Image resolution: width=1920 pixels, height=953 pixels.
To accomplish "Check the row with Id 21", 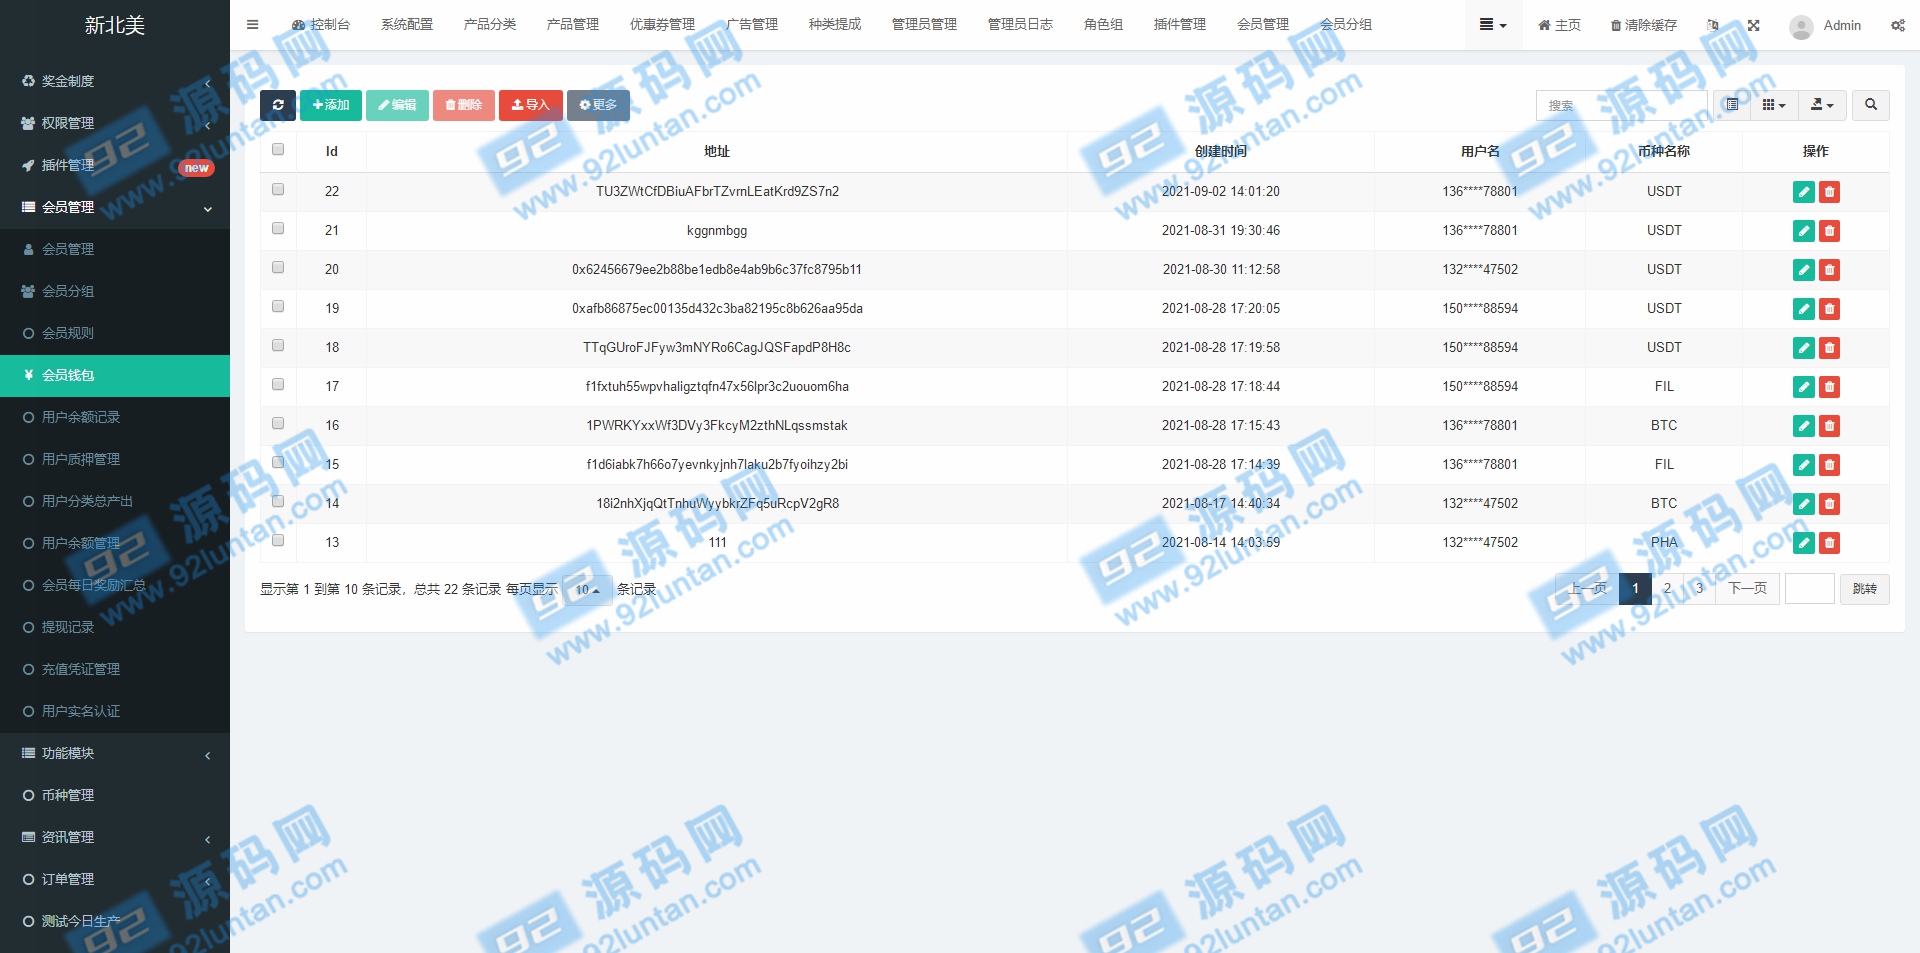I will click(278, 229).
